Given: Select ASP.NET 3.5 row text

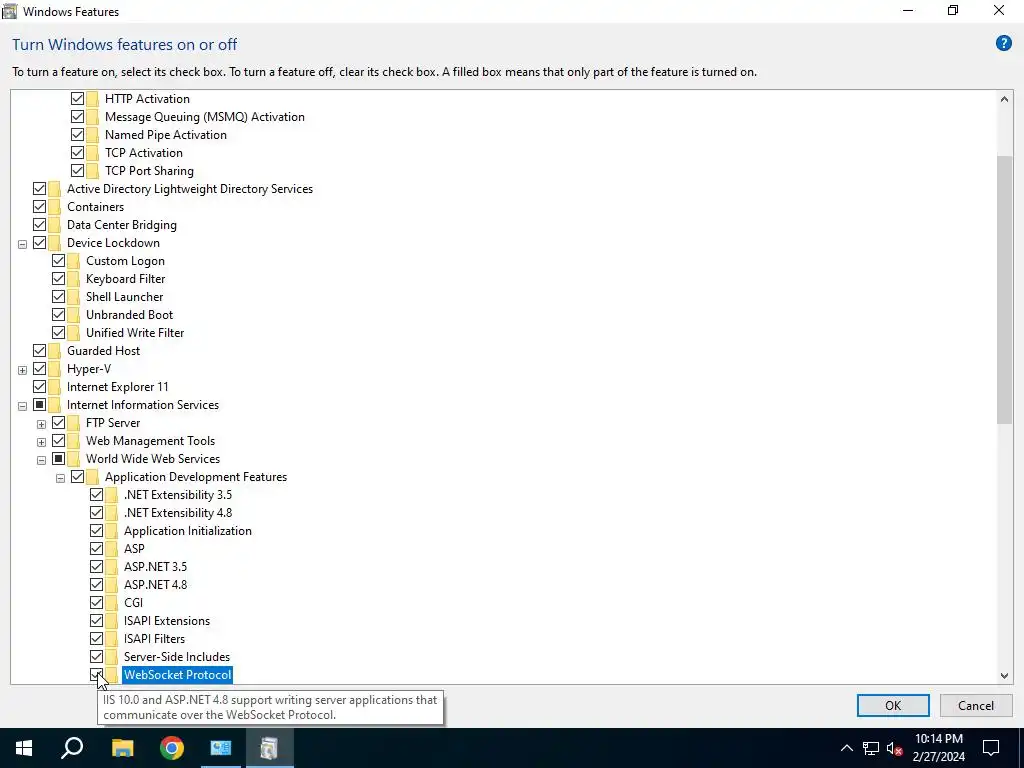Looking at the screenshot, I should click(155, 567).
